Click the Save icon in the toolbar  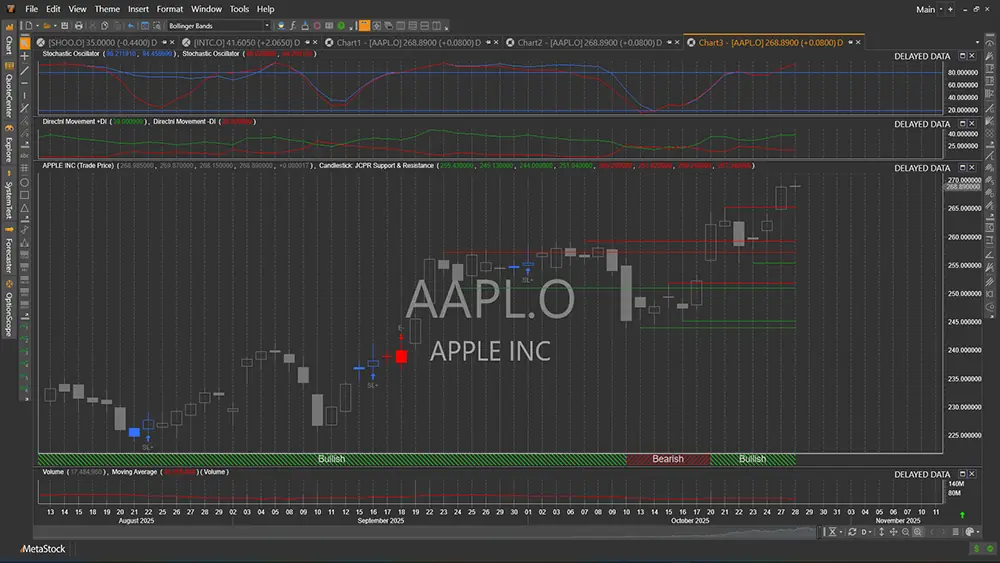[x=66, y=25]
